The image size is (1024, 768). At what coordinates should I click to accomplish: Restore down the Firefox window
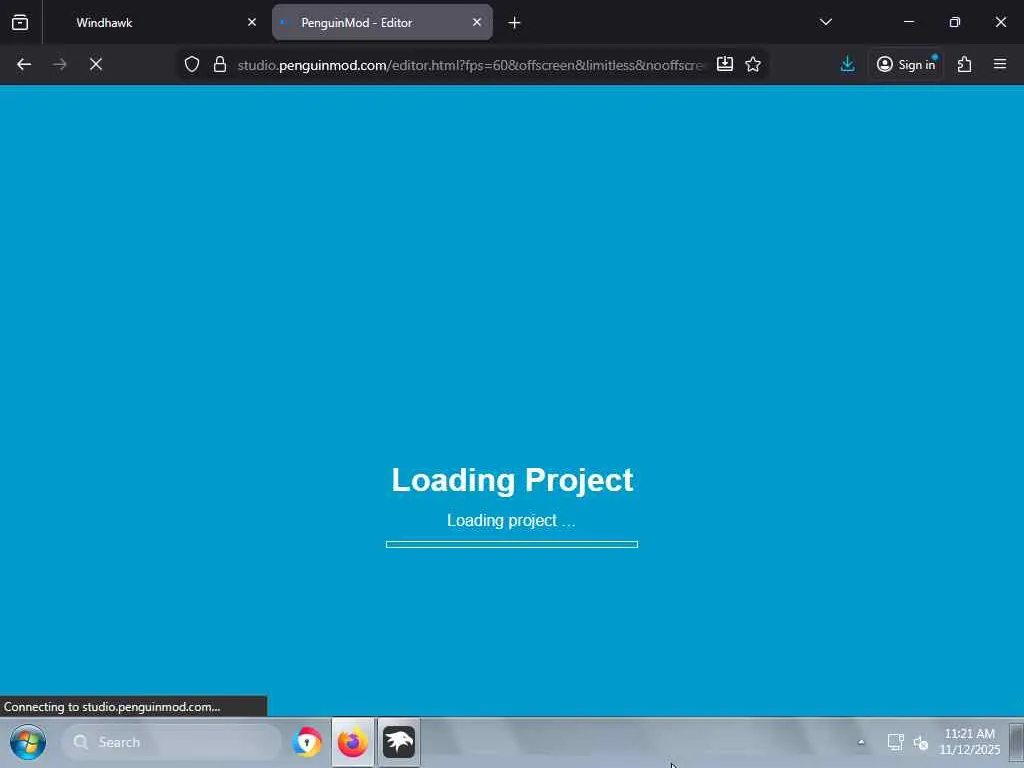[955, 22]
